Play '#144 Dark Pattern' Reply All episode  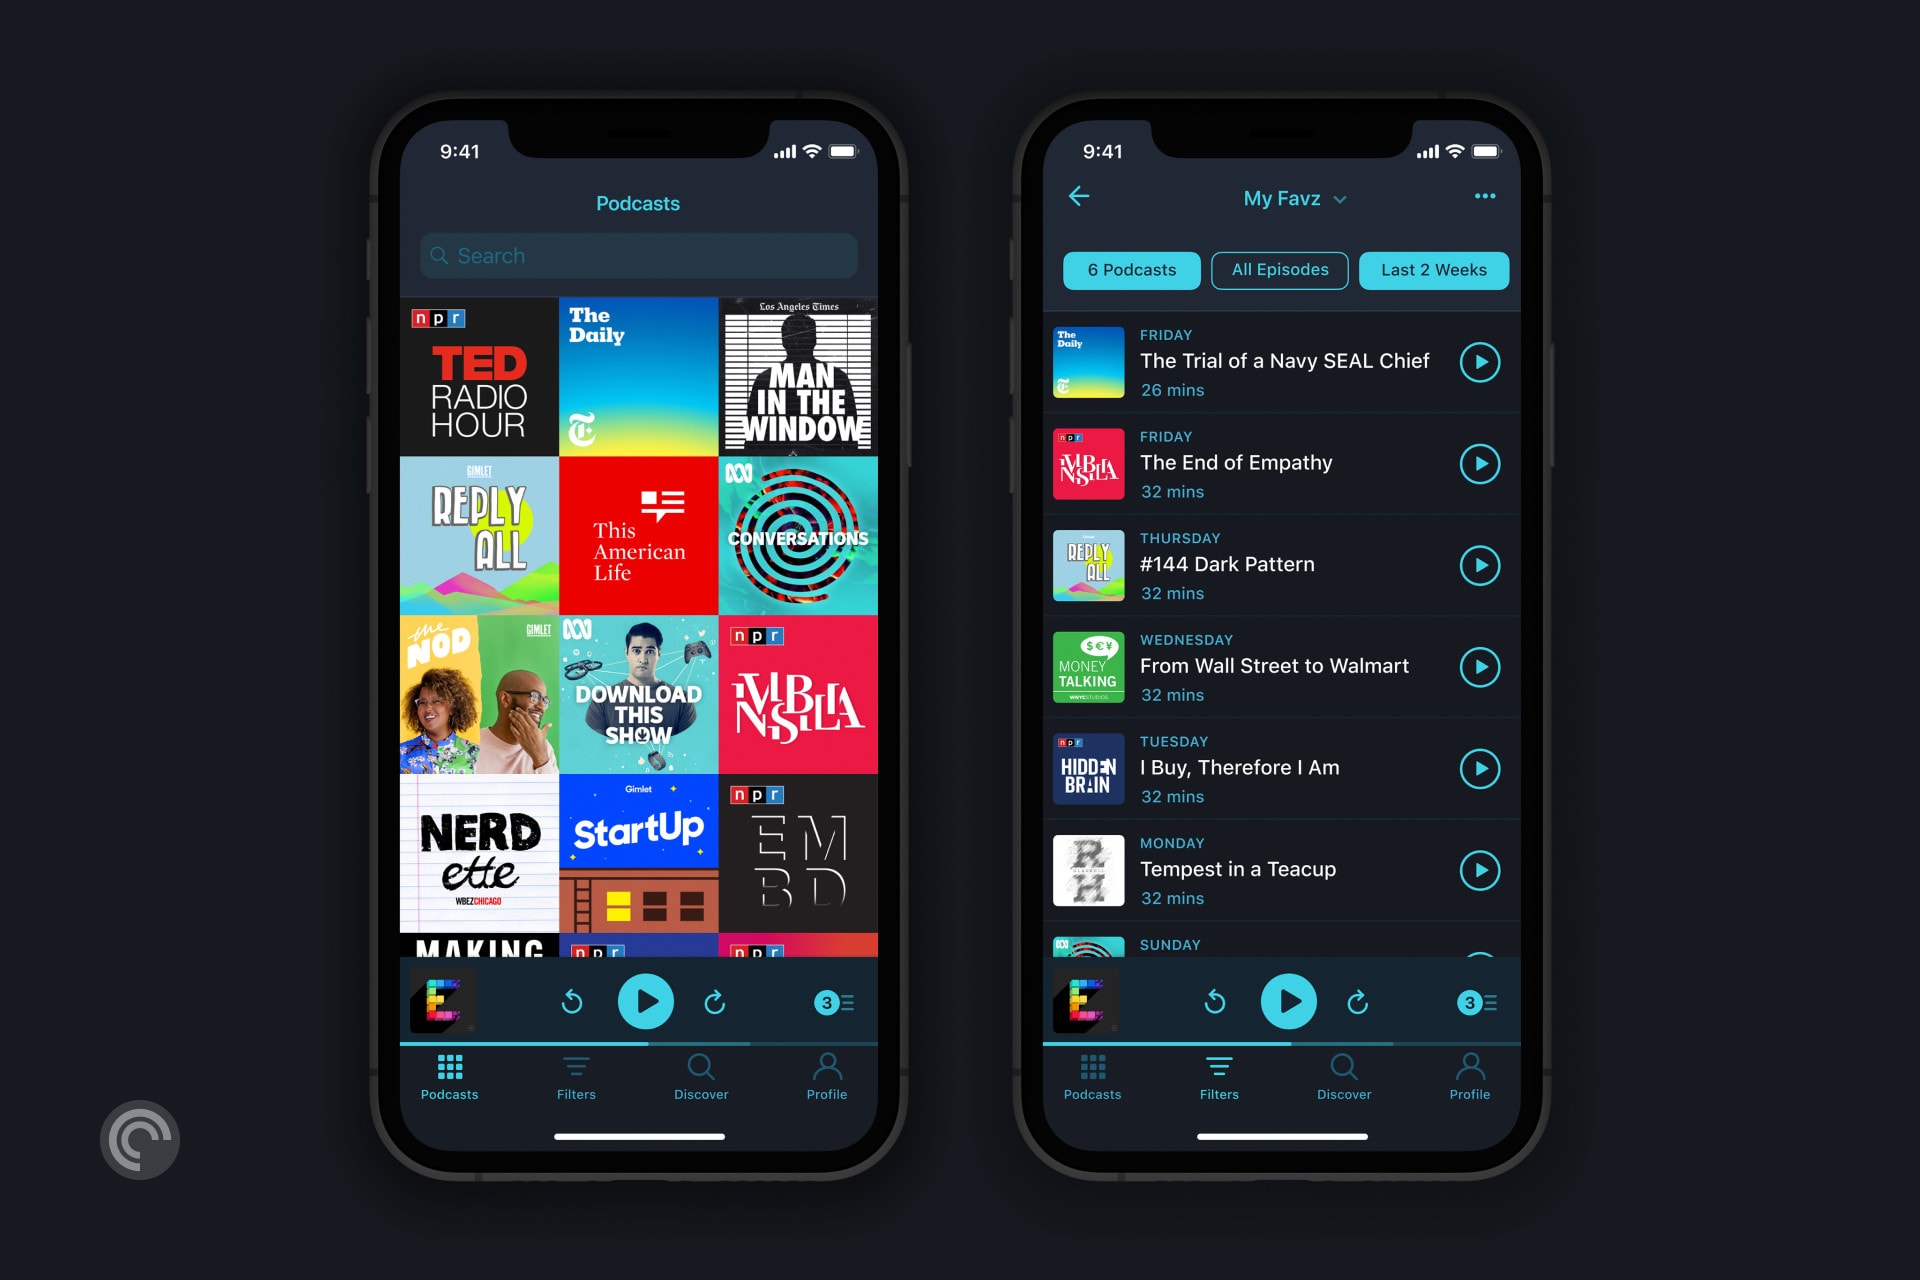[1479, 564]
